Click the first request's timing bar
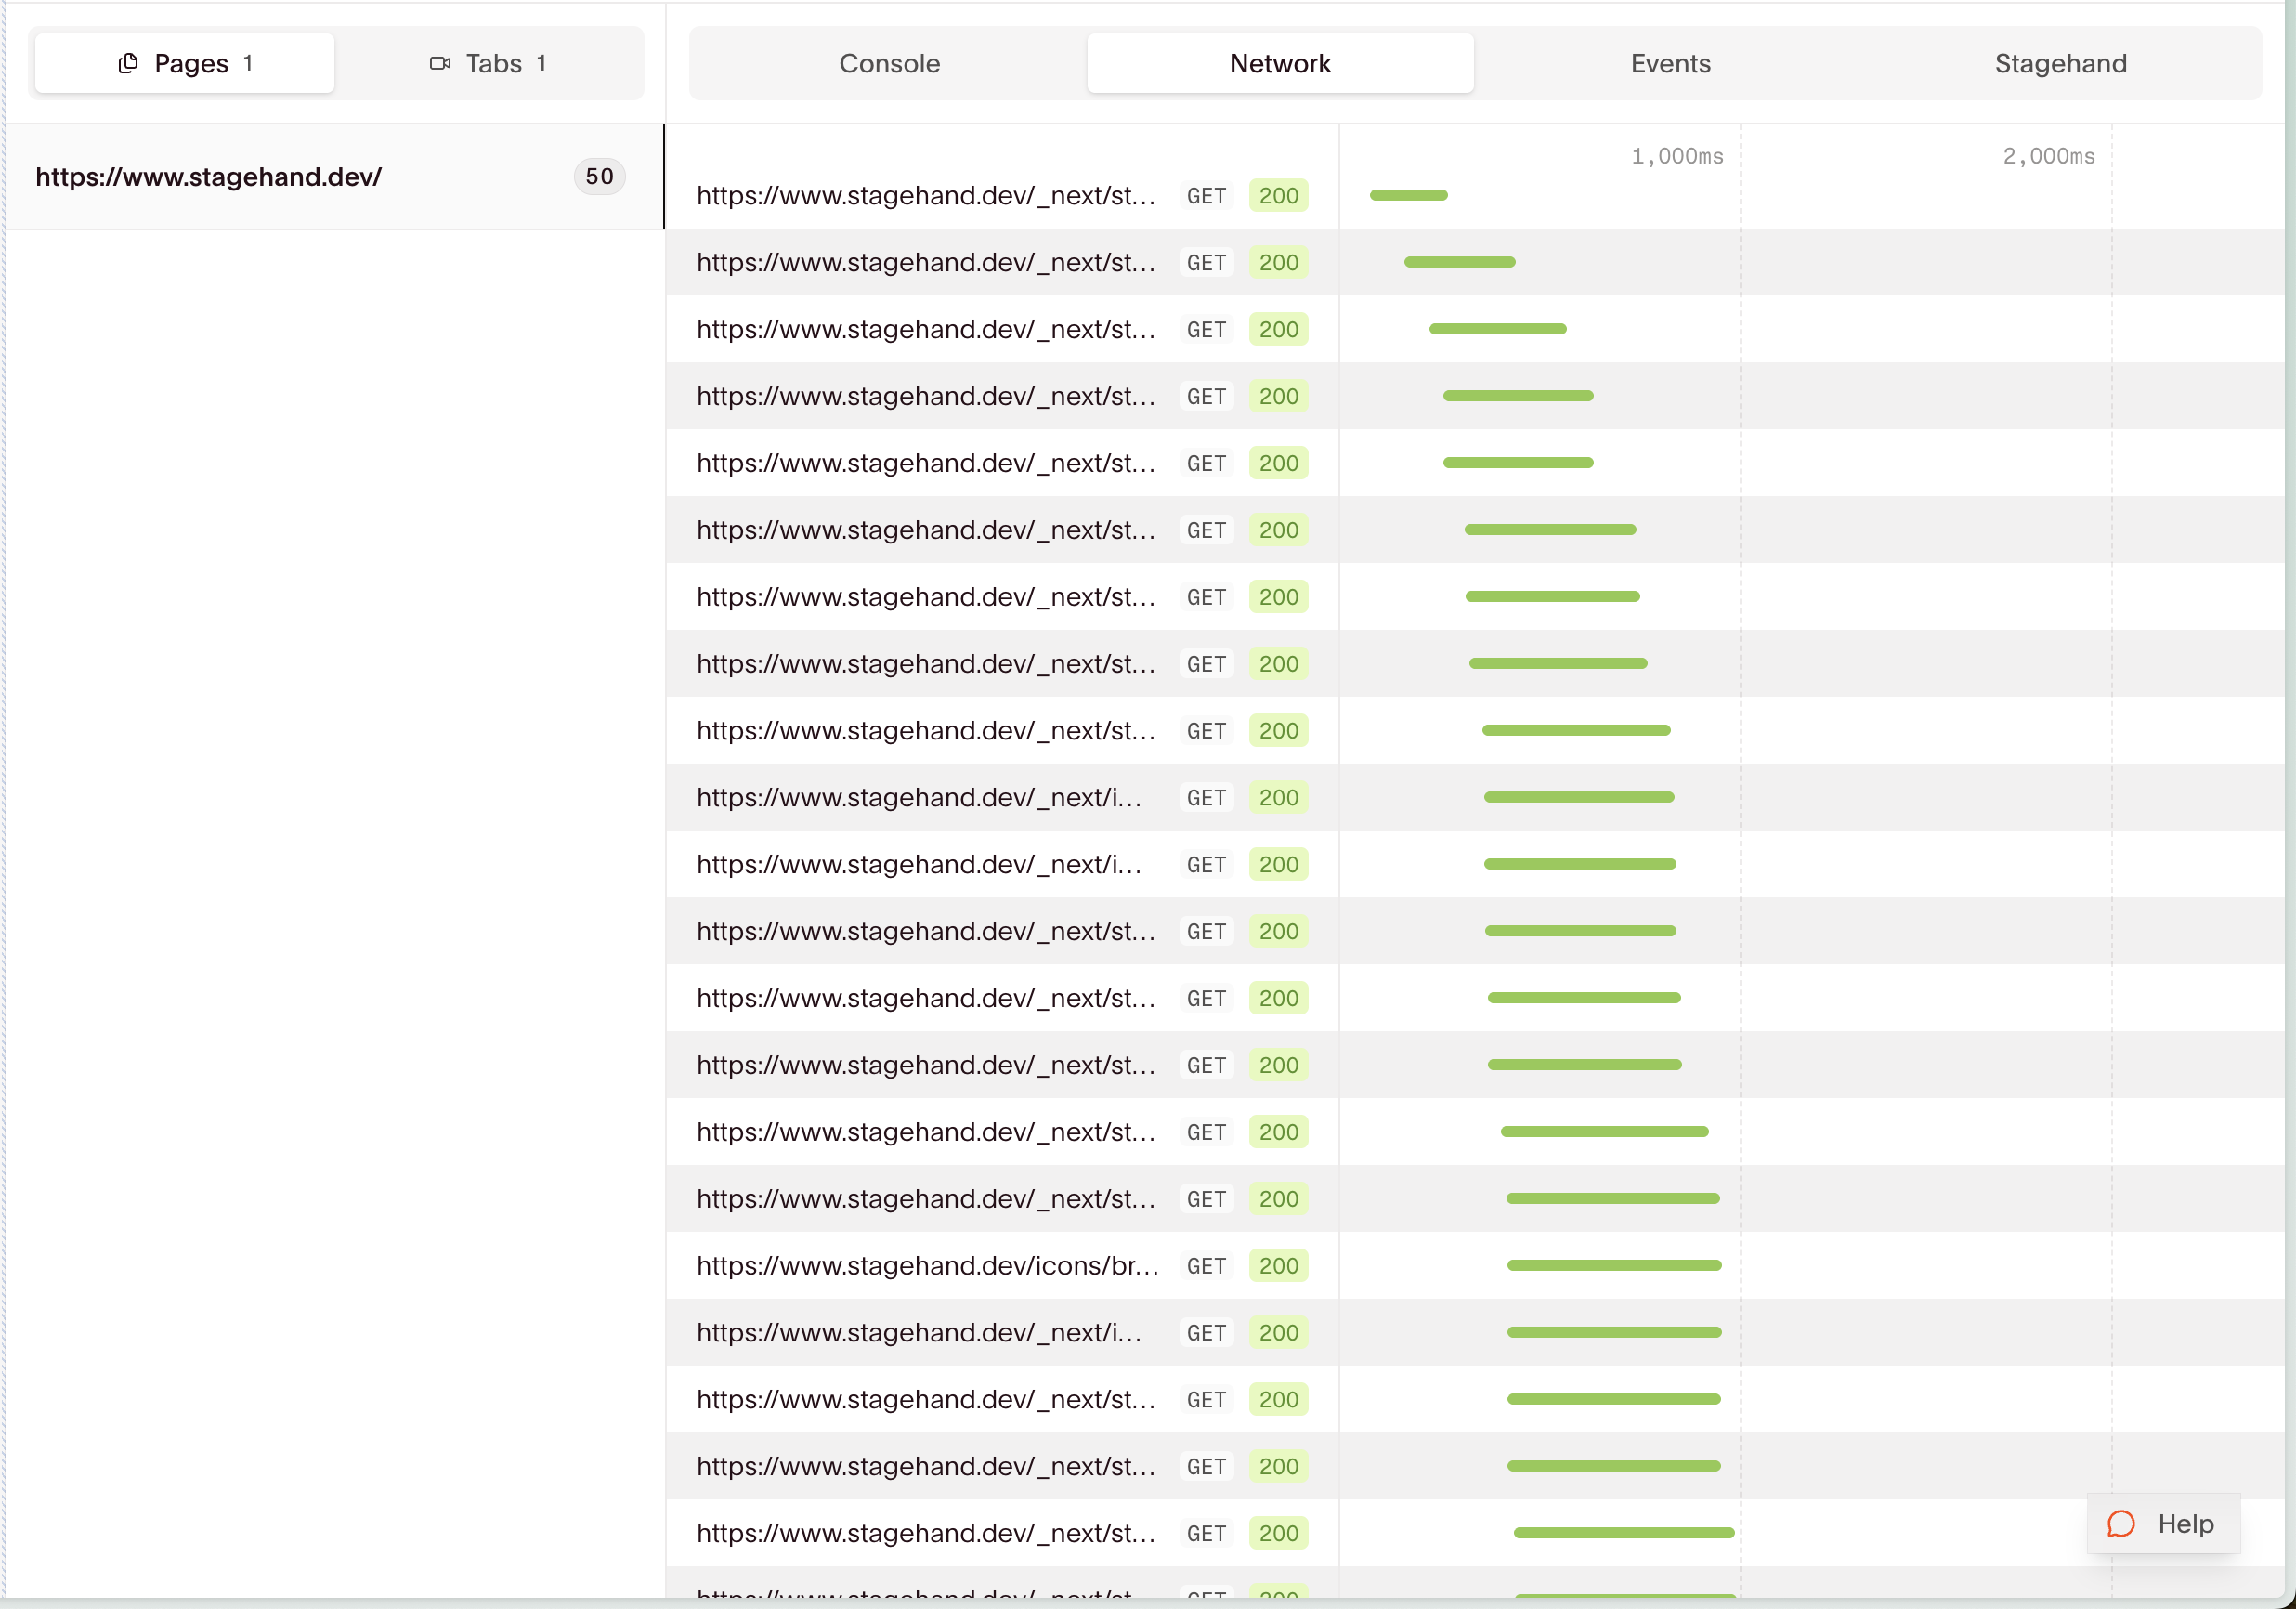 tap(1408, 195)
